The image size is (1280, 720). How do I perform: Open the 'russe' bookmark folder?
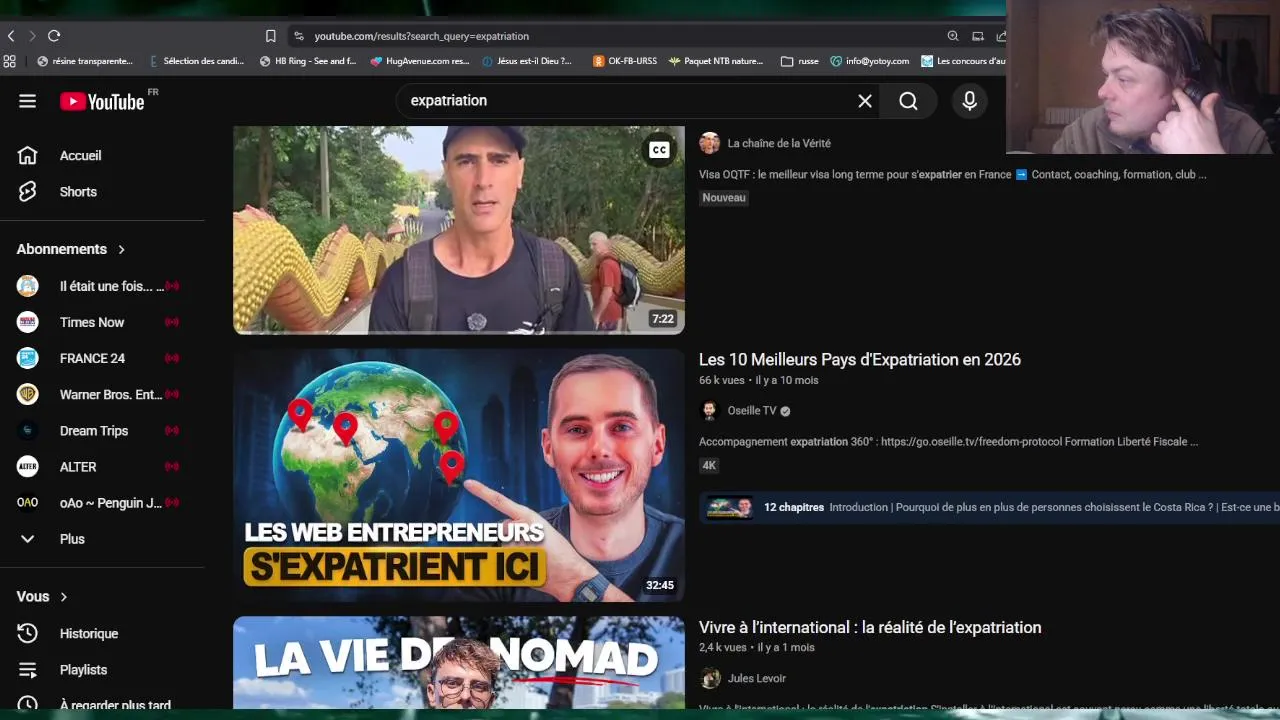[800, 61]
